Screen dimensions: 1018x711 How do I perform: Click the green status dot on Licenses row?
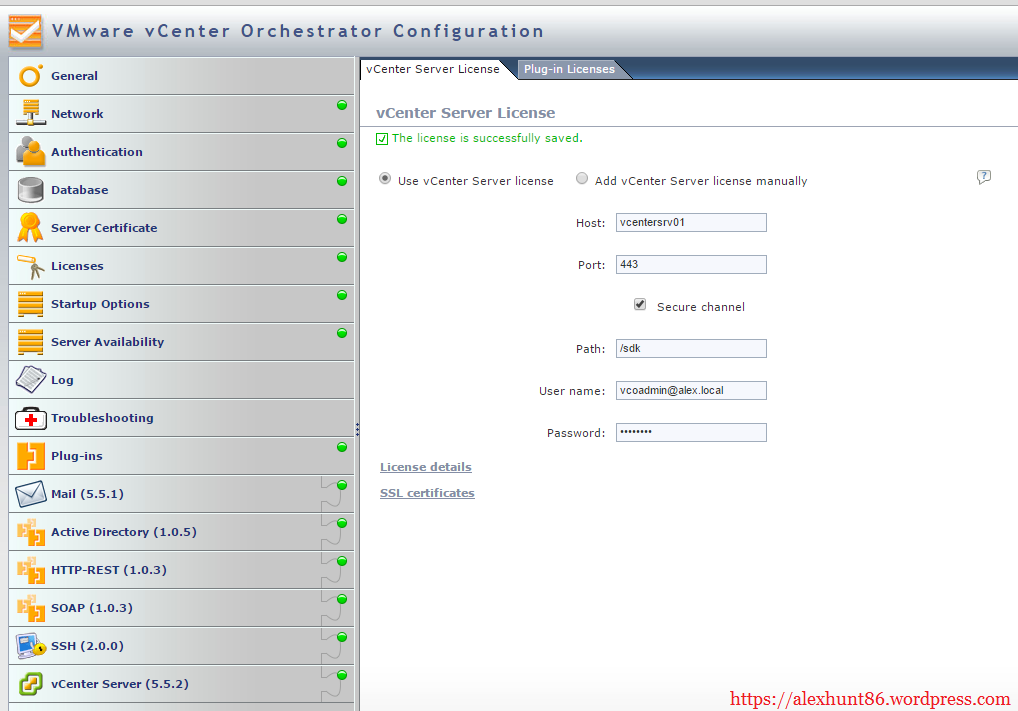click(x=342, y=257)
